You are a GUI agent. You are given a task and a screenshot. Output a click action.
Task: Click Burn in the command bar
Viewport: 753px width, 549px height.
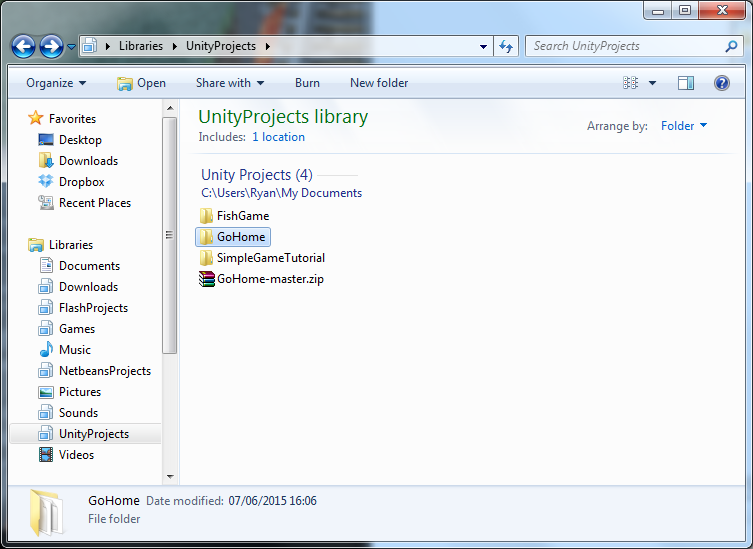click(x=307, y=83)
